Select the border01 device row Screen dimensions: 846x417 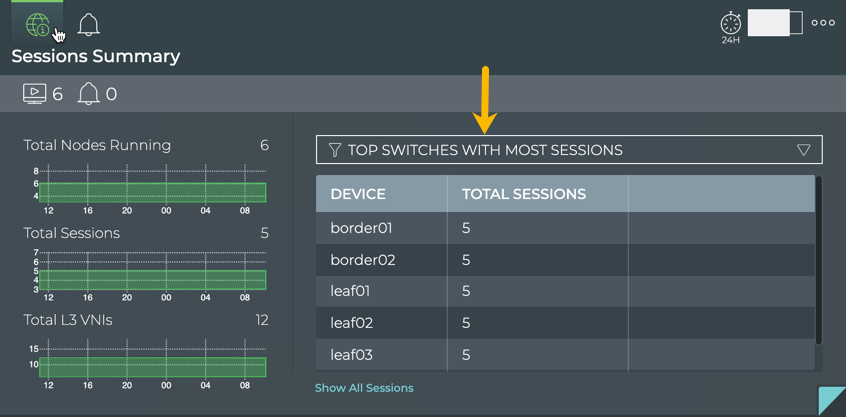coord(361,228)
